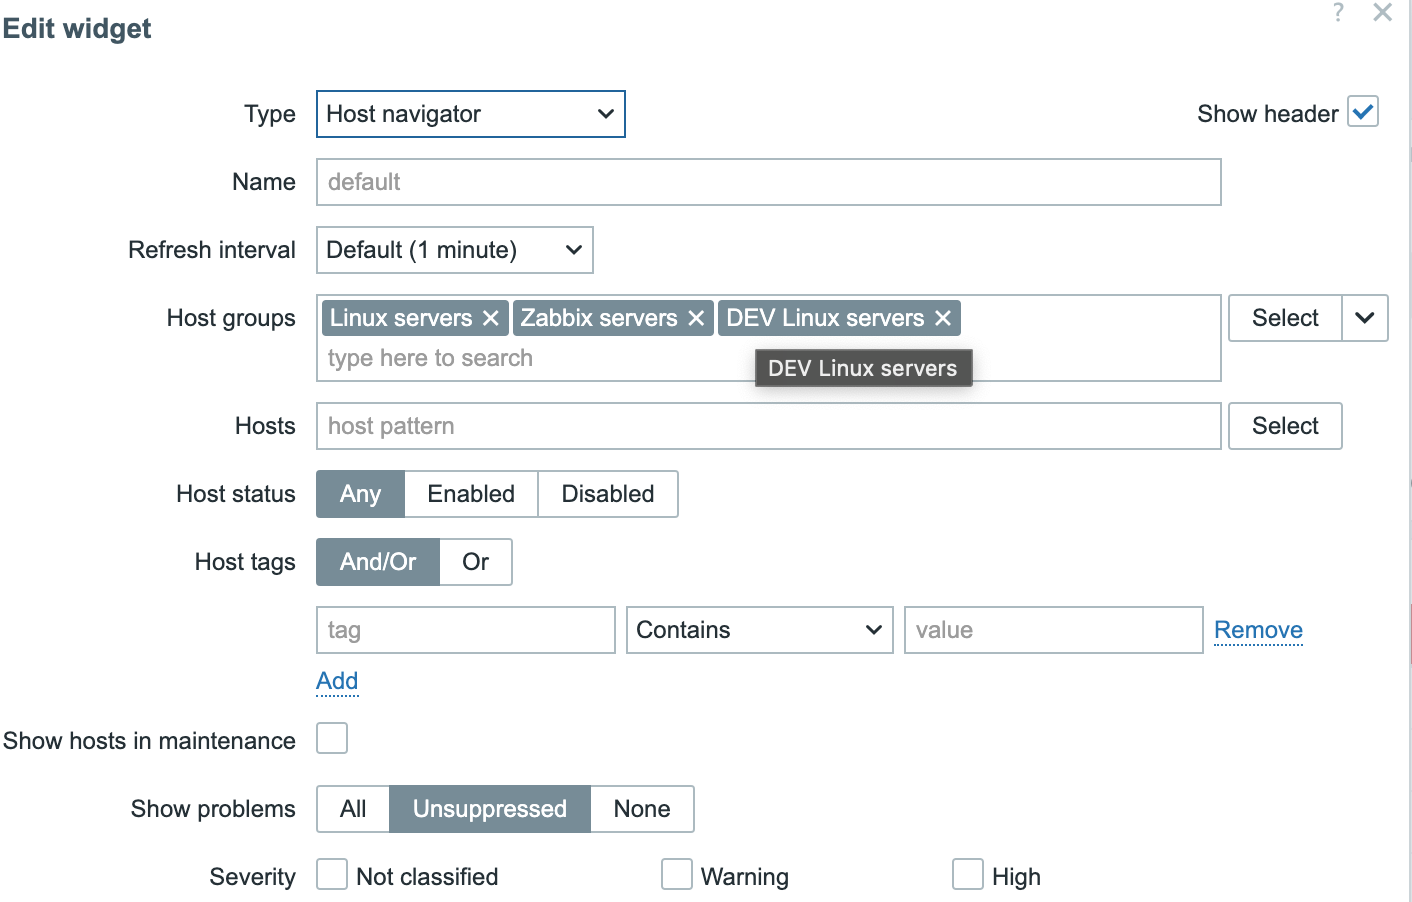The image size is (1412, 902).
Task: Toggle the Show header checkbox
Action: [x=1362, y=112]
